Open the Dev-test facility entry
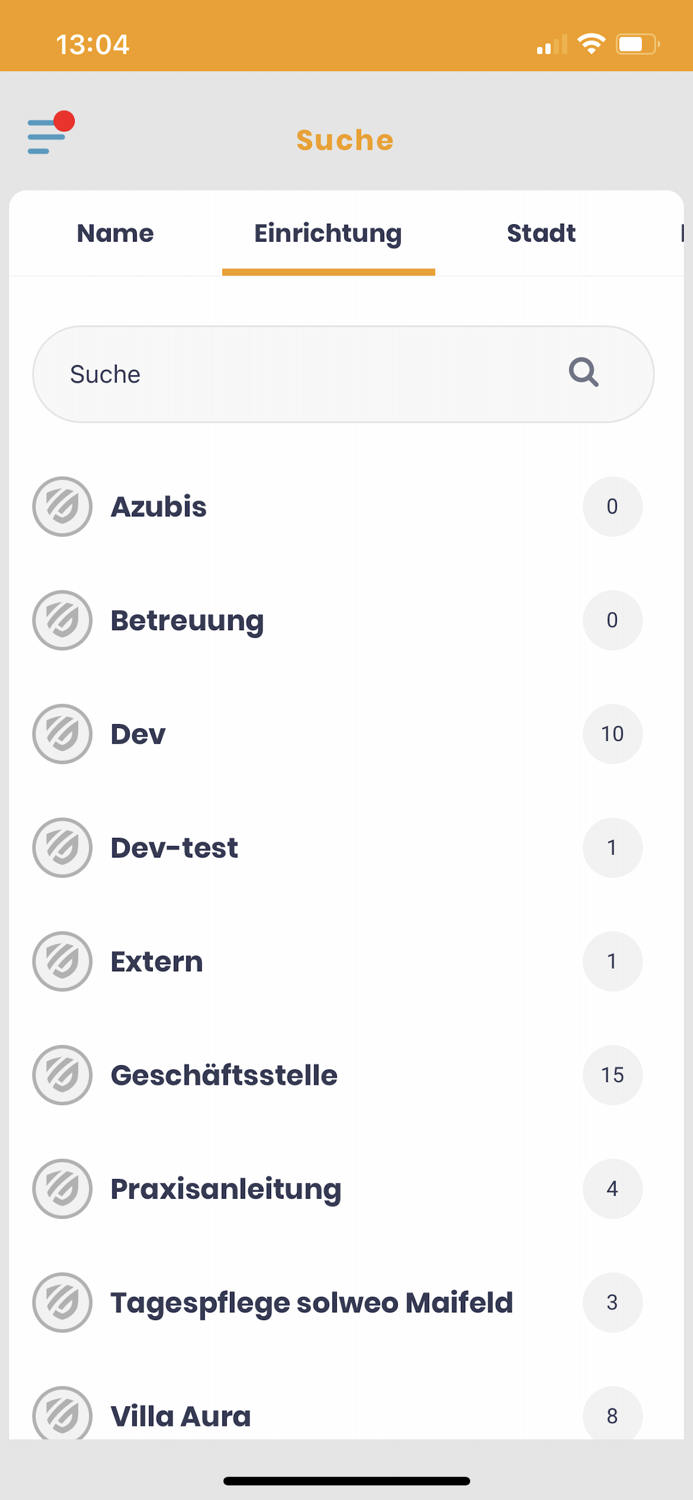The width and height of the screenshot is (693, 1500). pyautogui.click(x=300, y=847)
